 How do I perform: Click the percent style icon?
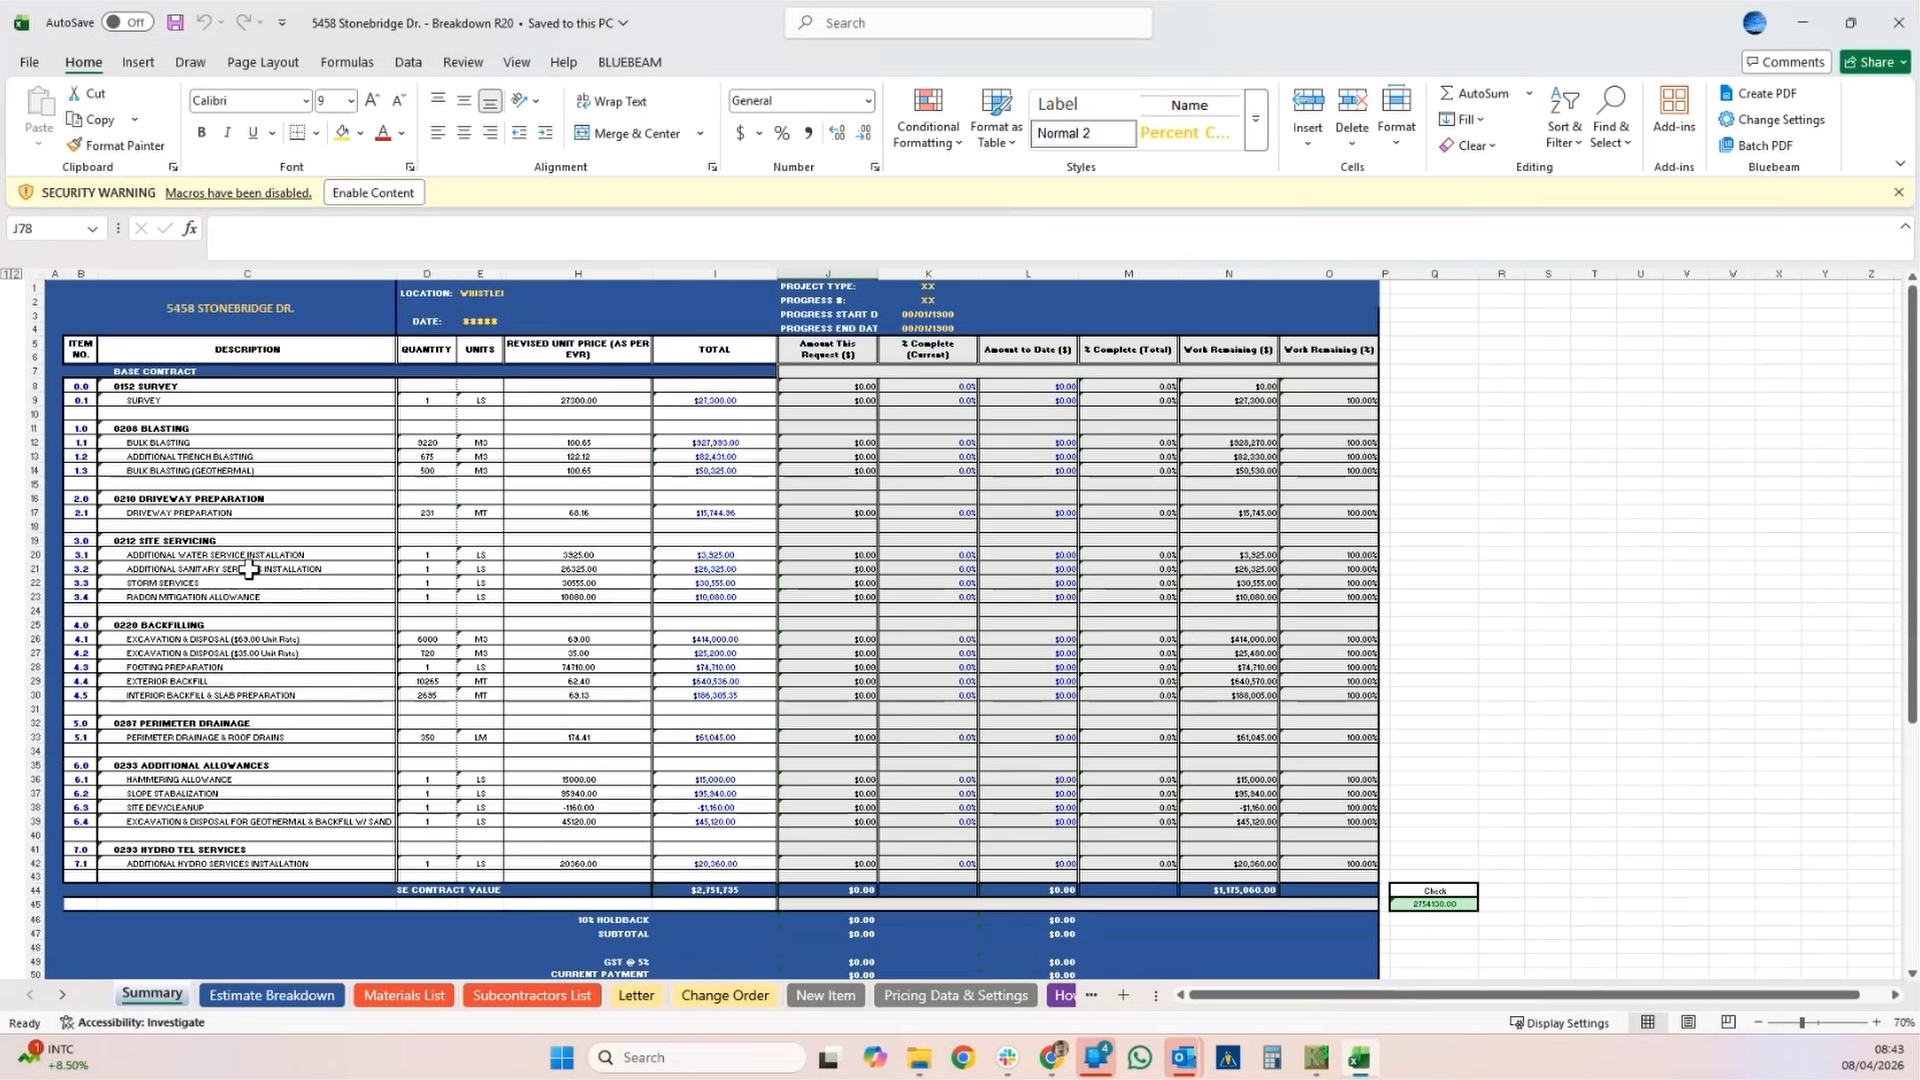click(x=781, y=133)
